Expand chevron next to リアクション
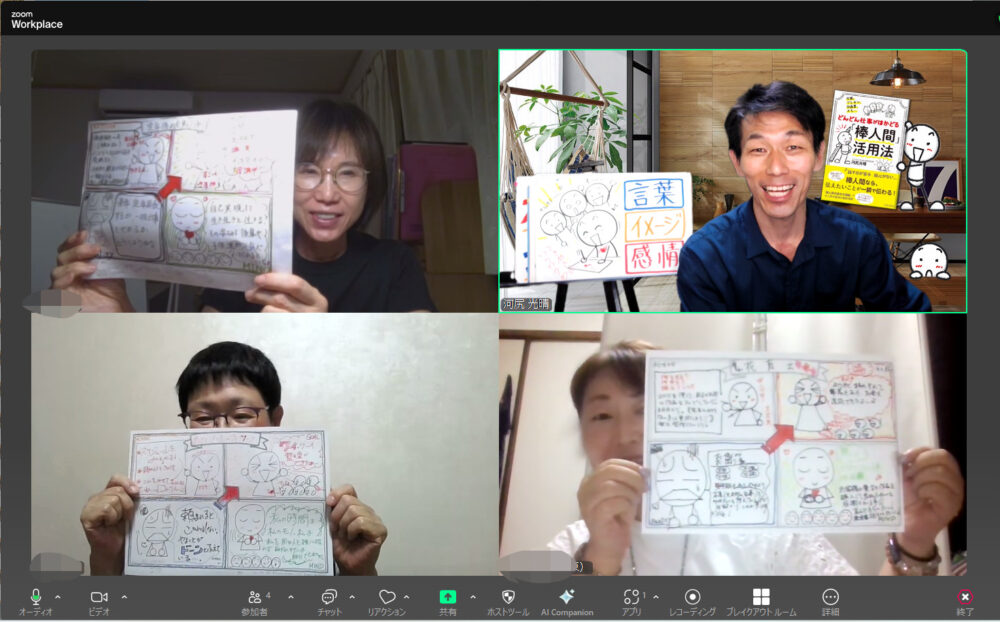This screenshot has width=1000, height=622. (x=407, y=597)
